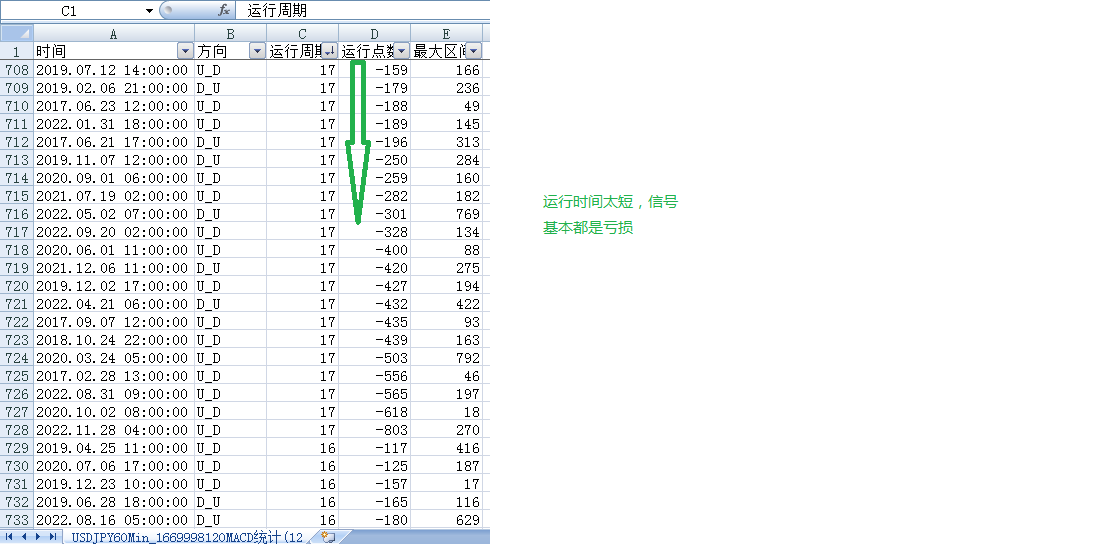Click cell 2018.10.24 22:00:00

[x=114, y=340]
